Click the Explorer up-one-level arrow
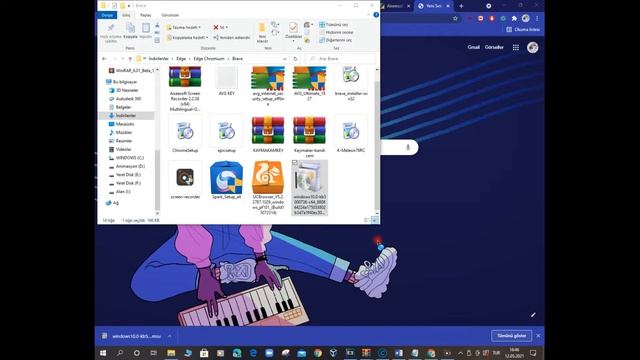Screen dimensions: 640x360 (x=130, y=59)
